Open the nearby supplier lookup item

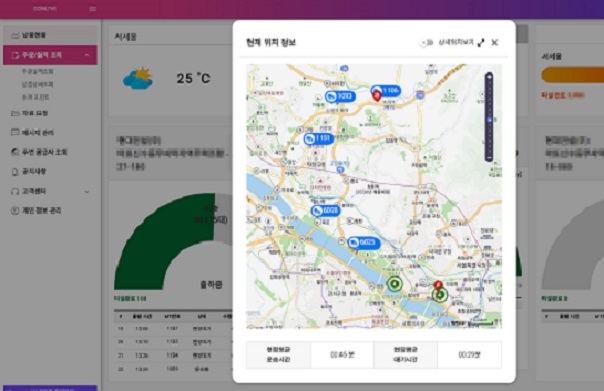tap(39, 152)
